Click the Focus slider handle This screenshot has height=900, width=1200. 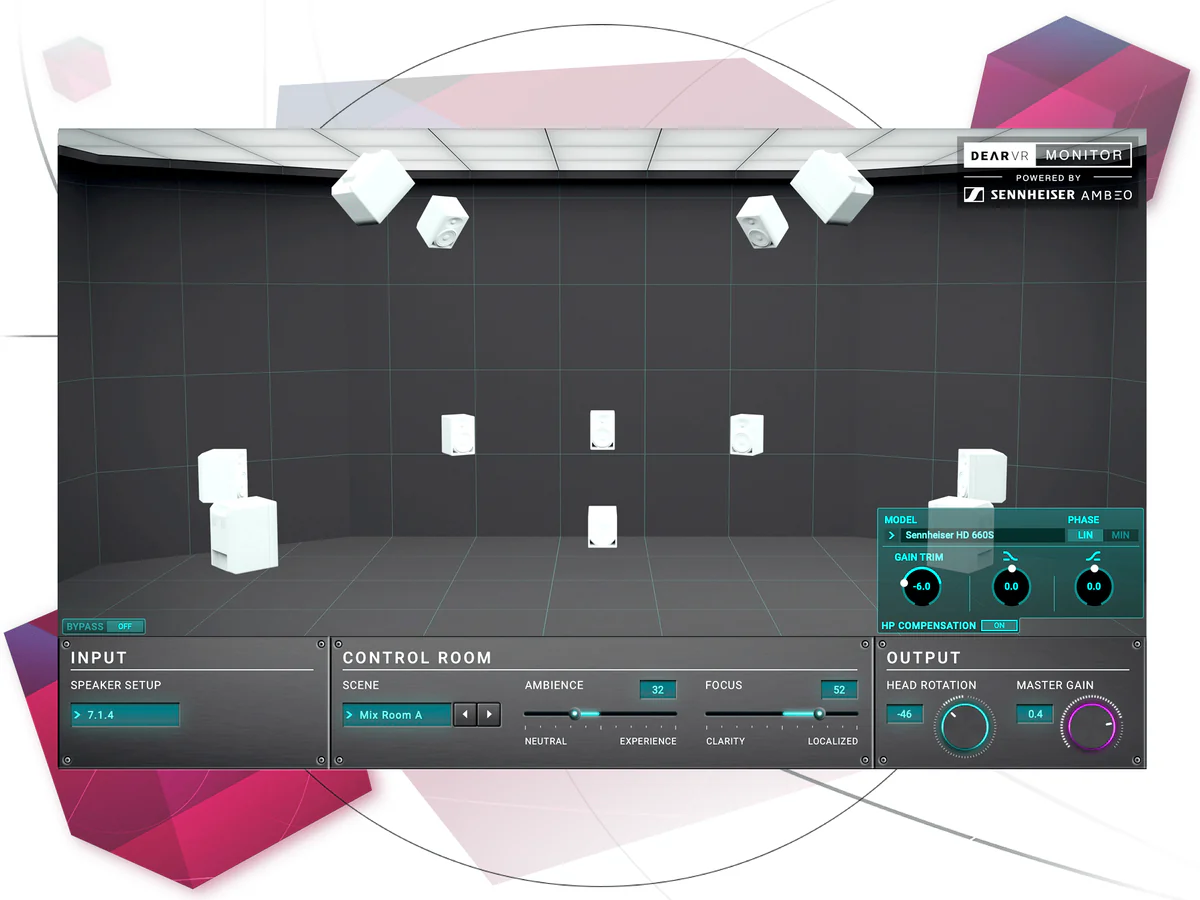pos(819,714)
